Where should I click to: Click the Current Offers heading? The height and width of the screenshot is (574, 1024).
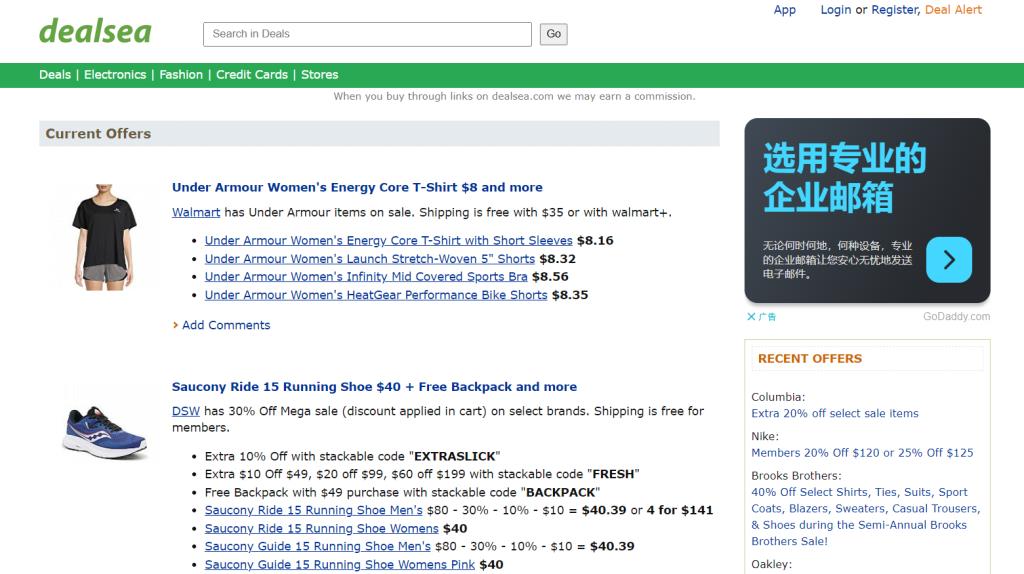(98, 134)
